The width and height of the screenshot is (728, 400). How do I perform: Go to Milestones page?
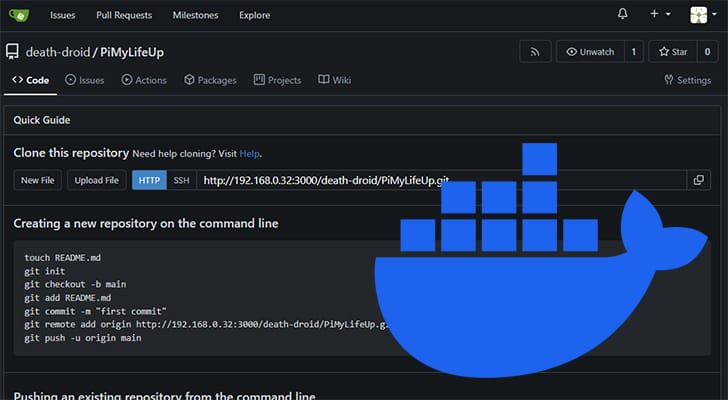(195, 15)
